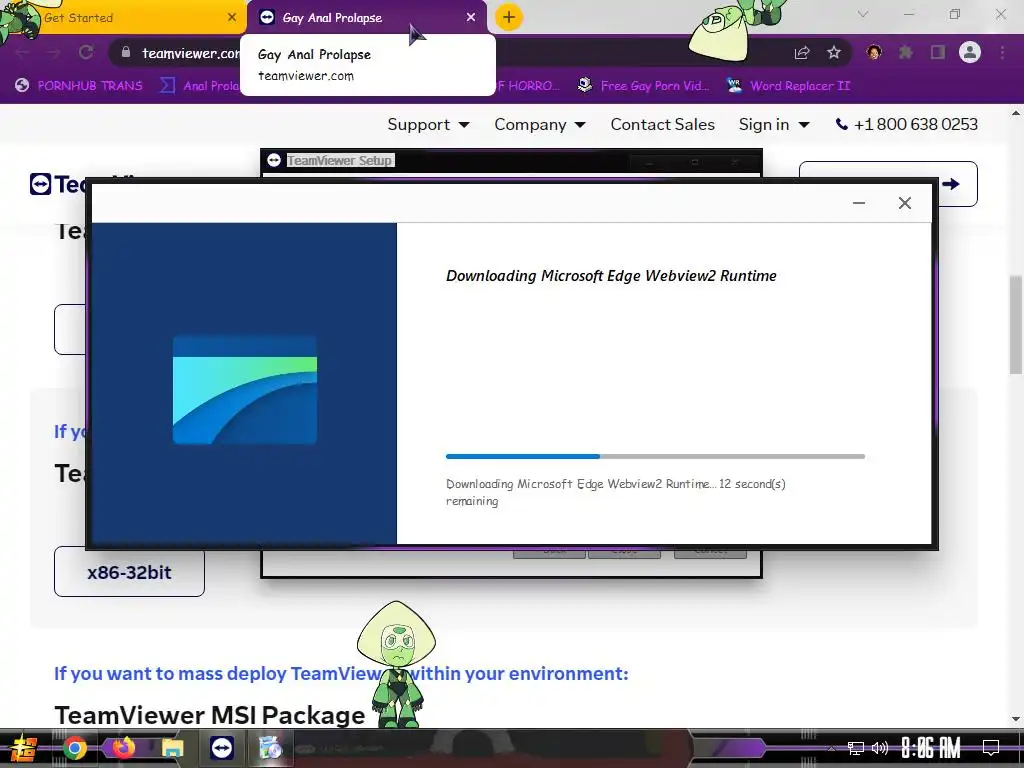Click the page vertical scrollbar thumb

[1016, 325]
